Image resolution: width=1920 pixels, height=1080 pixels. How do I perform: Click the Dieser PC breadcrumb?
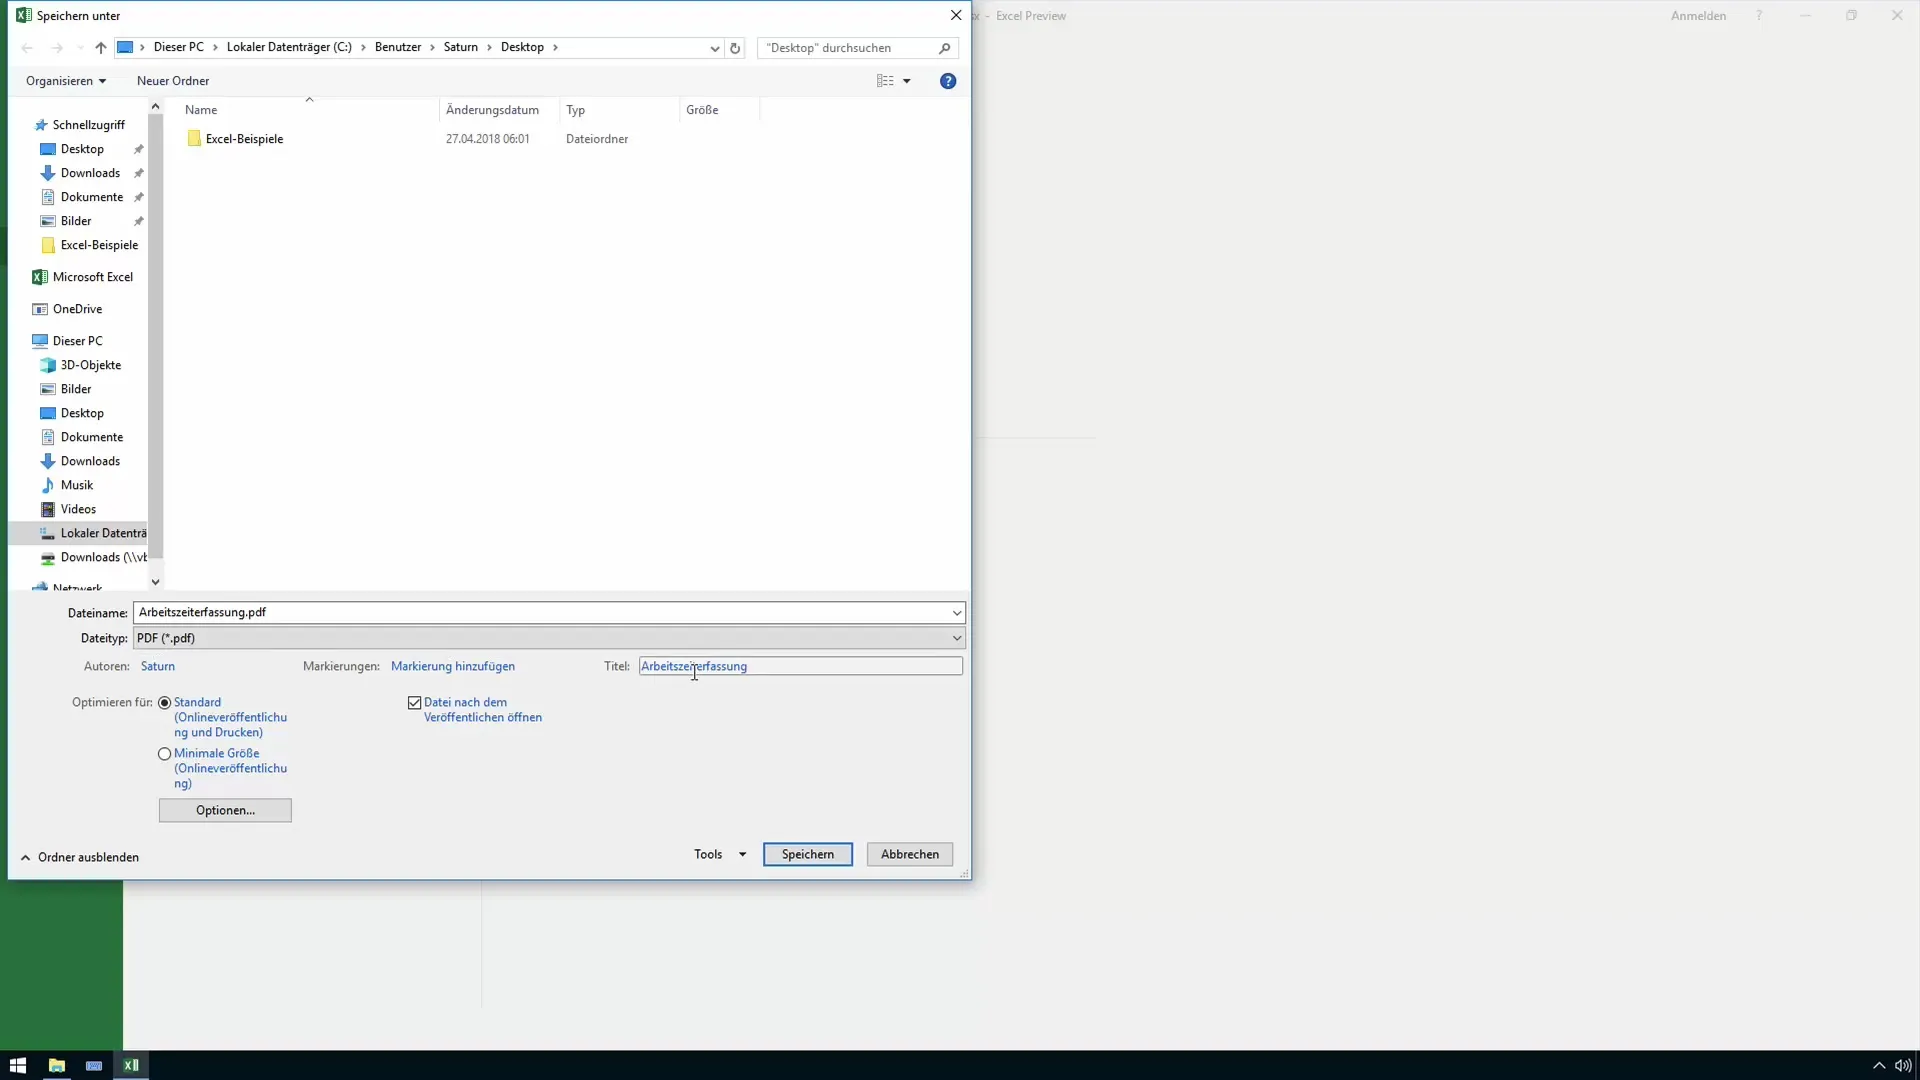coord(178,47)
